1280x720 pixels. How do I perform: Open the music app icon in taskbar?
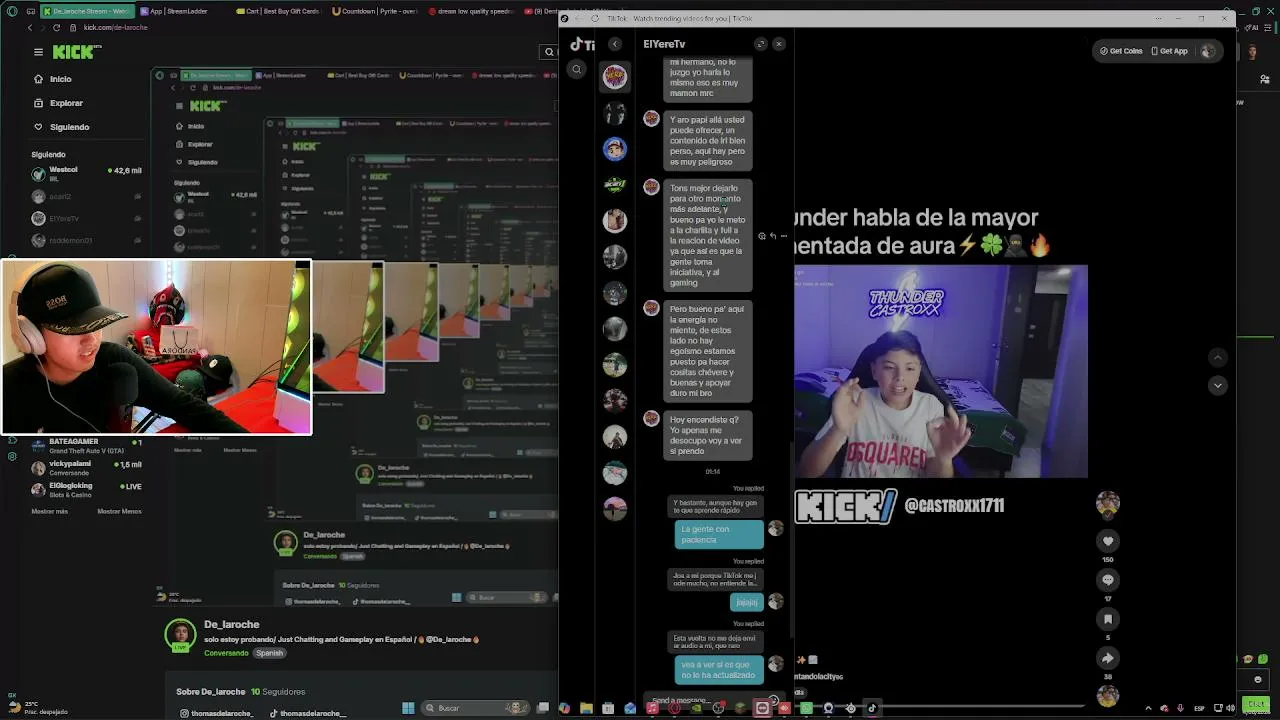click(652, 708)
